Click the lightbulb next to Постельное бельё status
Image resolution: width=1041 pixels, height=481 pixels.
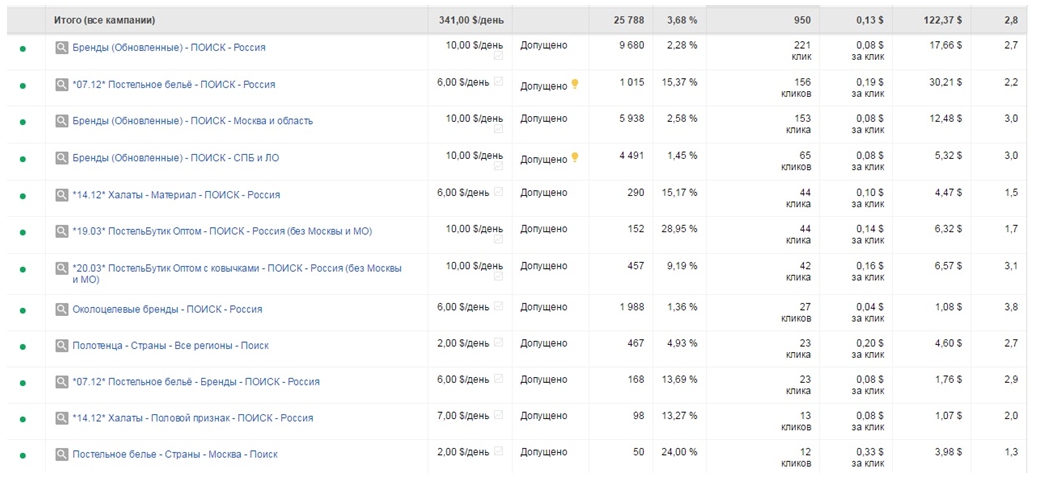(x=575, y=85)
